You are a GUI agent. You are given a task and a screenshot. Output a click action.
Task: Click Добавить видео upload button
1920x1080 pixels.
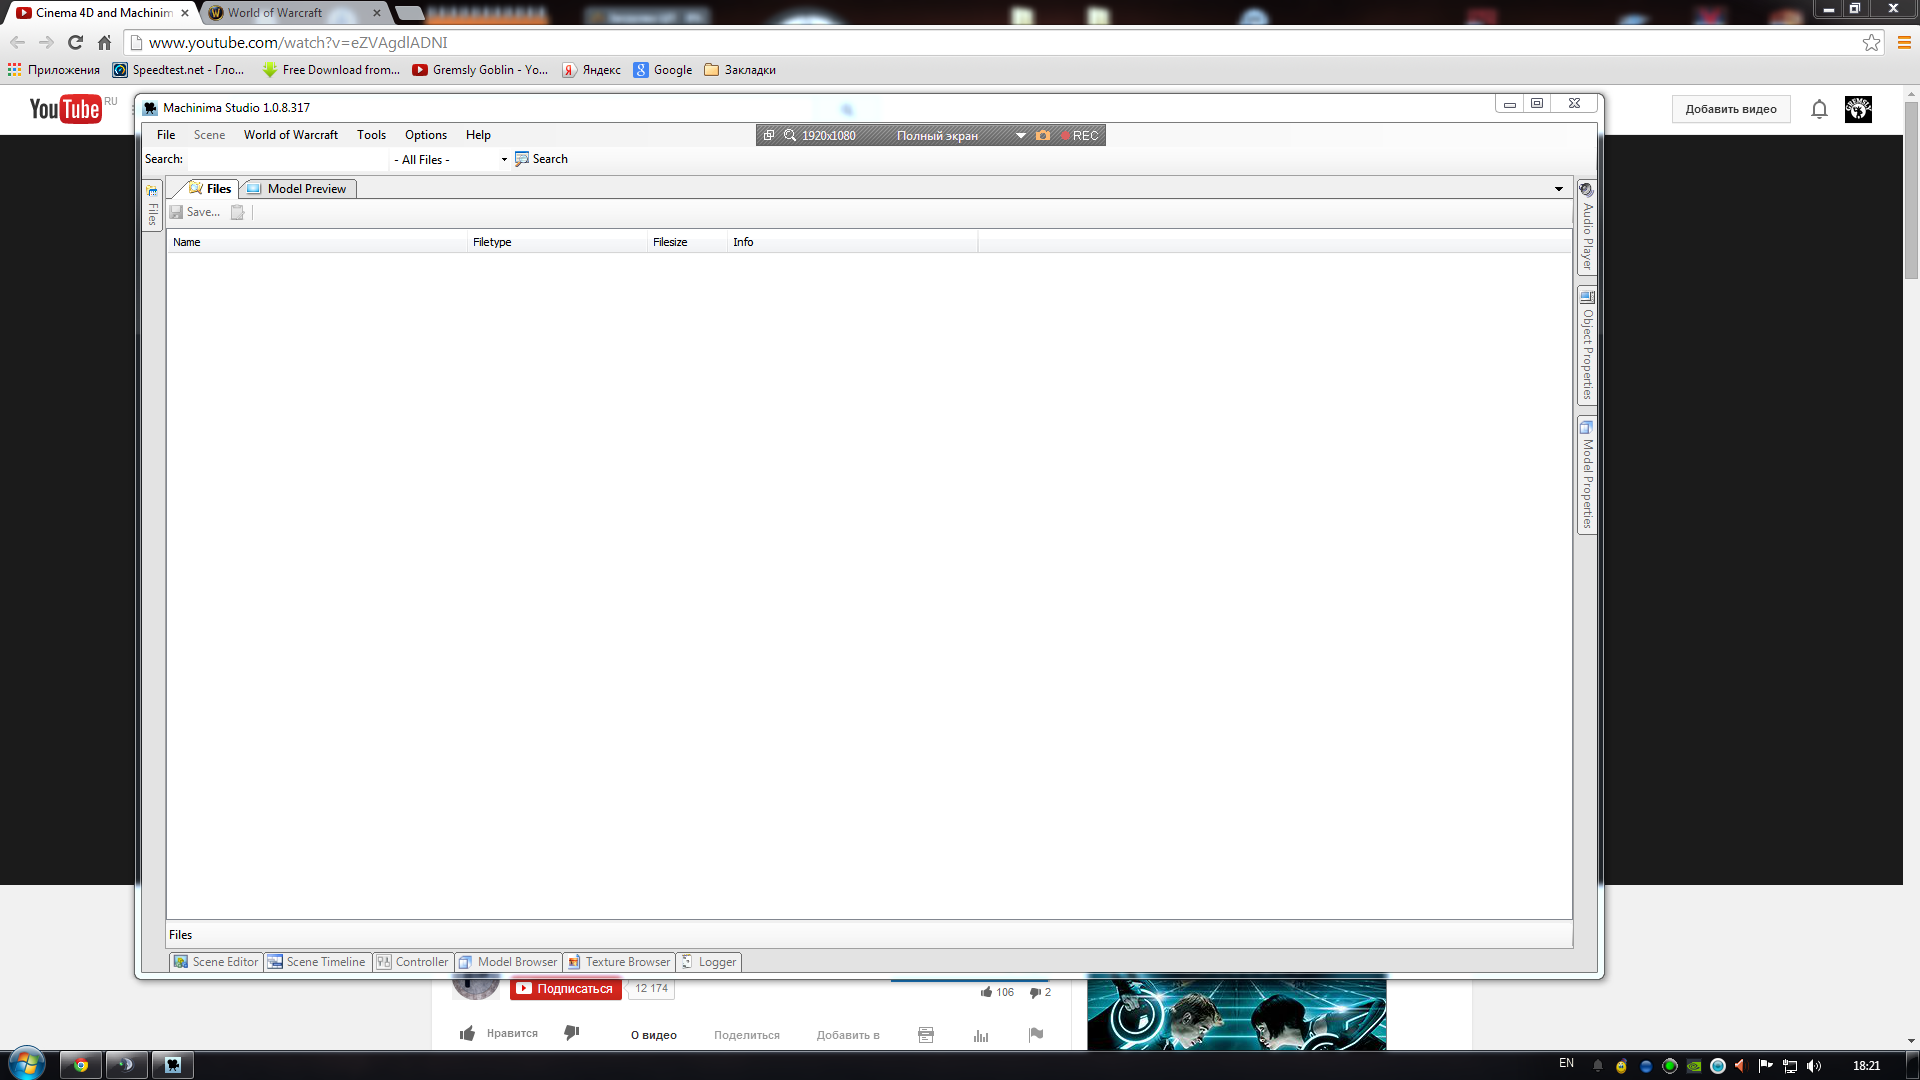tap(1731, 110)
